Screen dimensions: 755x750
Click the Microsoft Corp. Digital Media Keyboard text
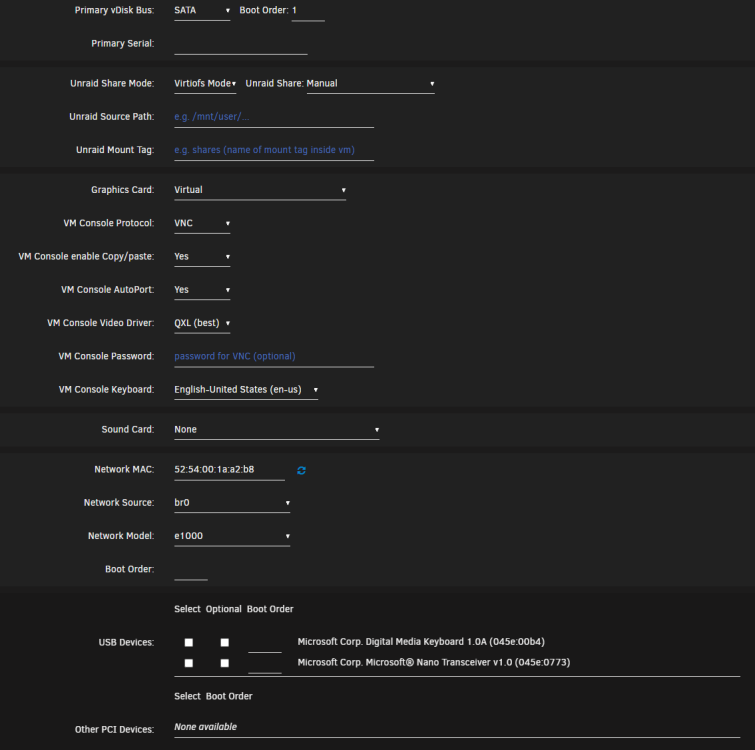(421, 642)
